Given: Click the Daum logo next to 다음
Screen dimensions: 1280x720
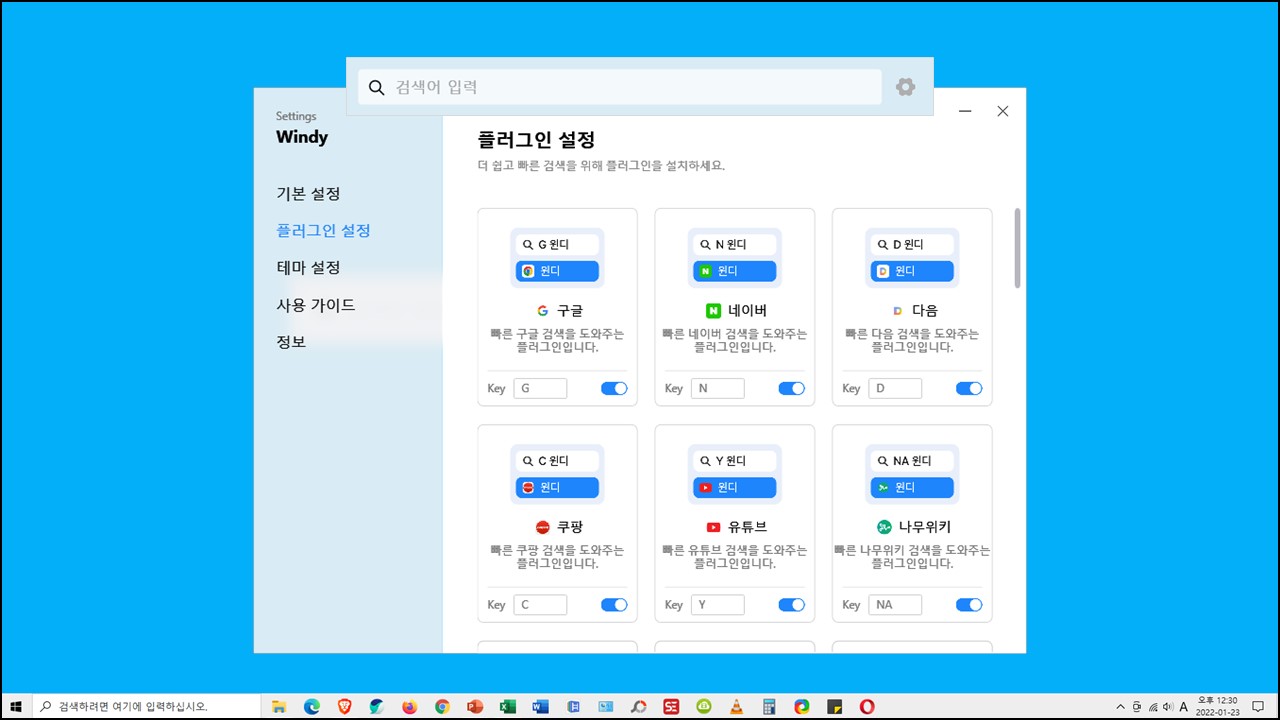Looking at the screenshot, I should (x=898, y=310).
